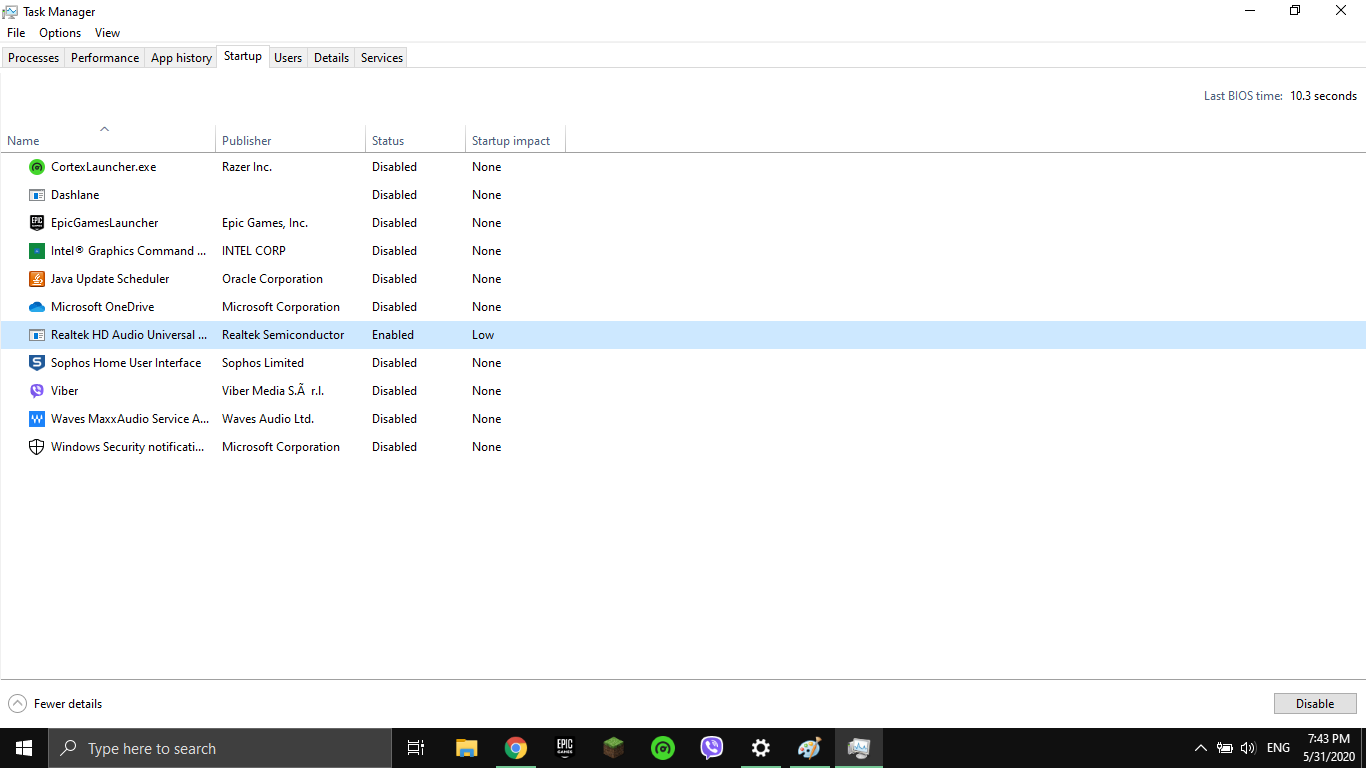The width and height of the screenshot is (1366, 768).
Task: Click the Realtek HD Audio row icon
Action: (x=37, y=335)
